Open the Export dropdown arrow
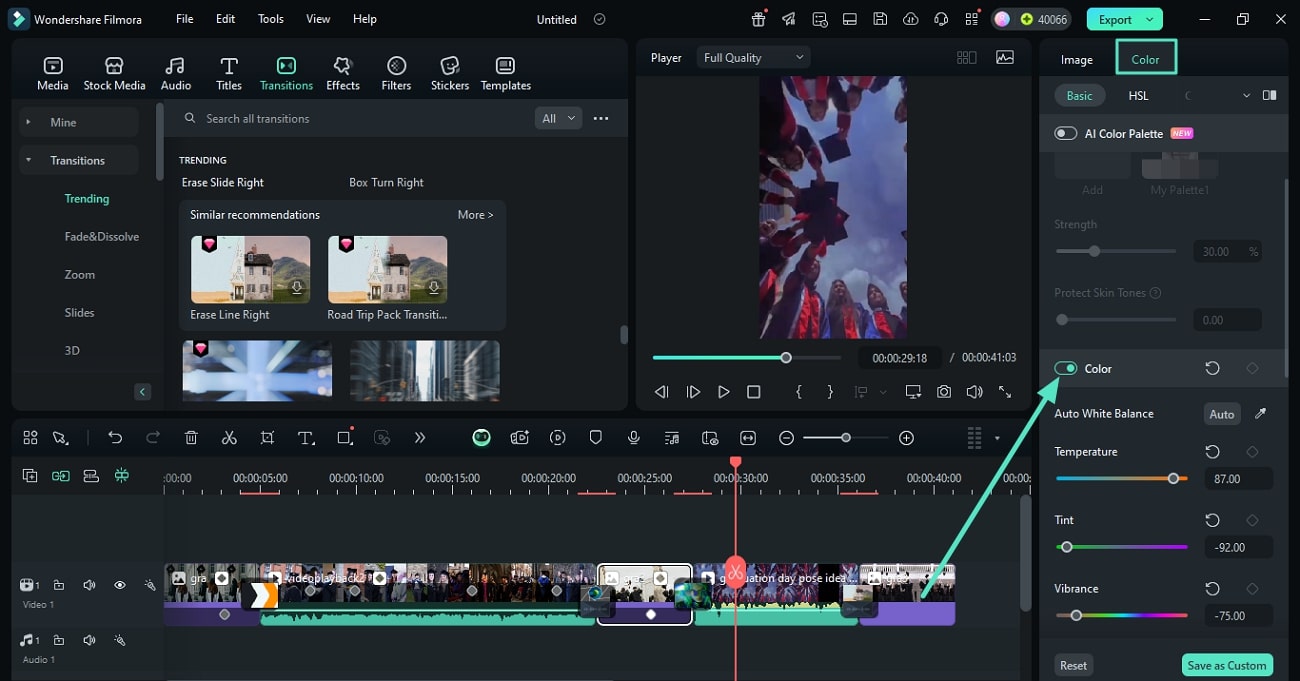Screen dimensions: 1300x681 pos(1151,19)
